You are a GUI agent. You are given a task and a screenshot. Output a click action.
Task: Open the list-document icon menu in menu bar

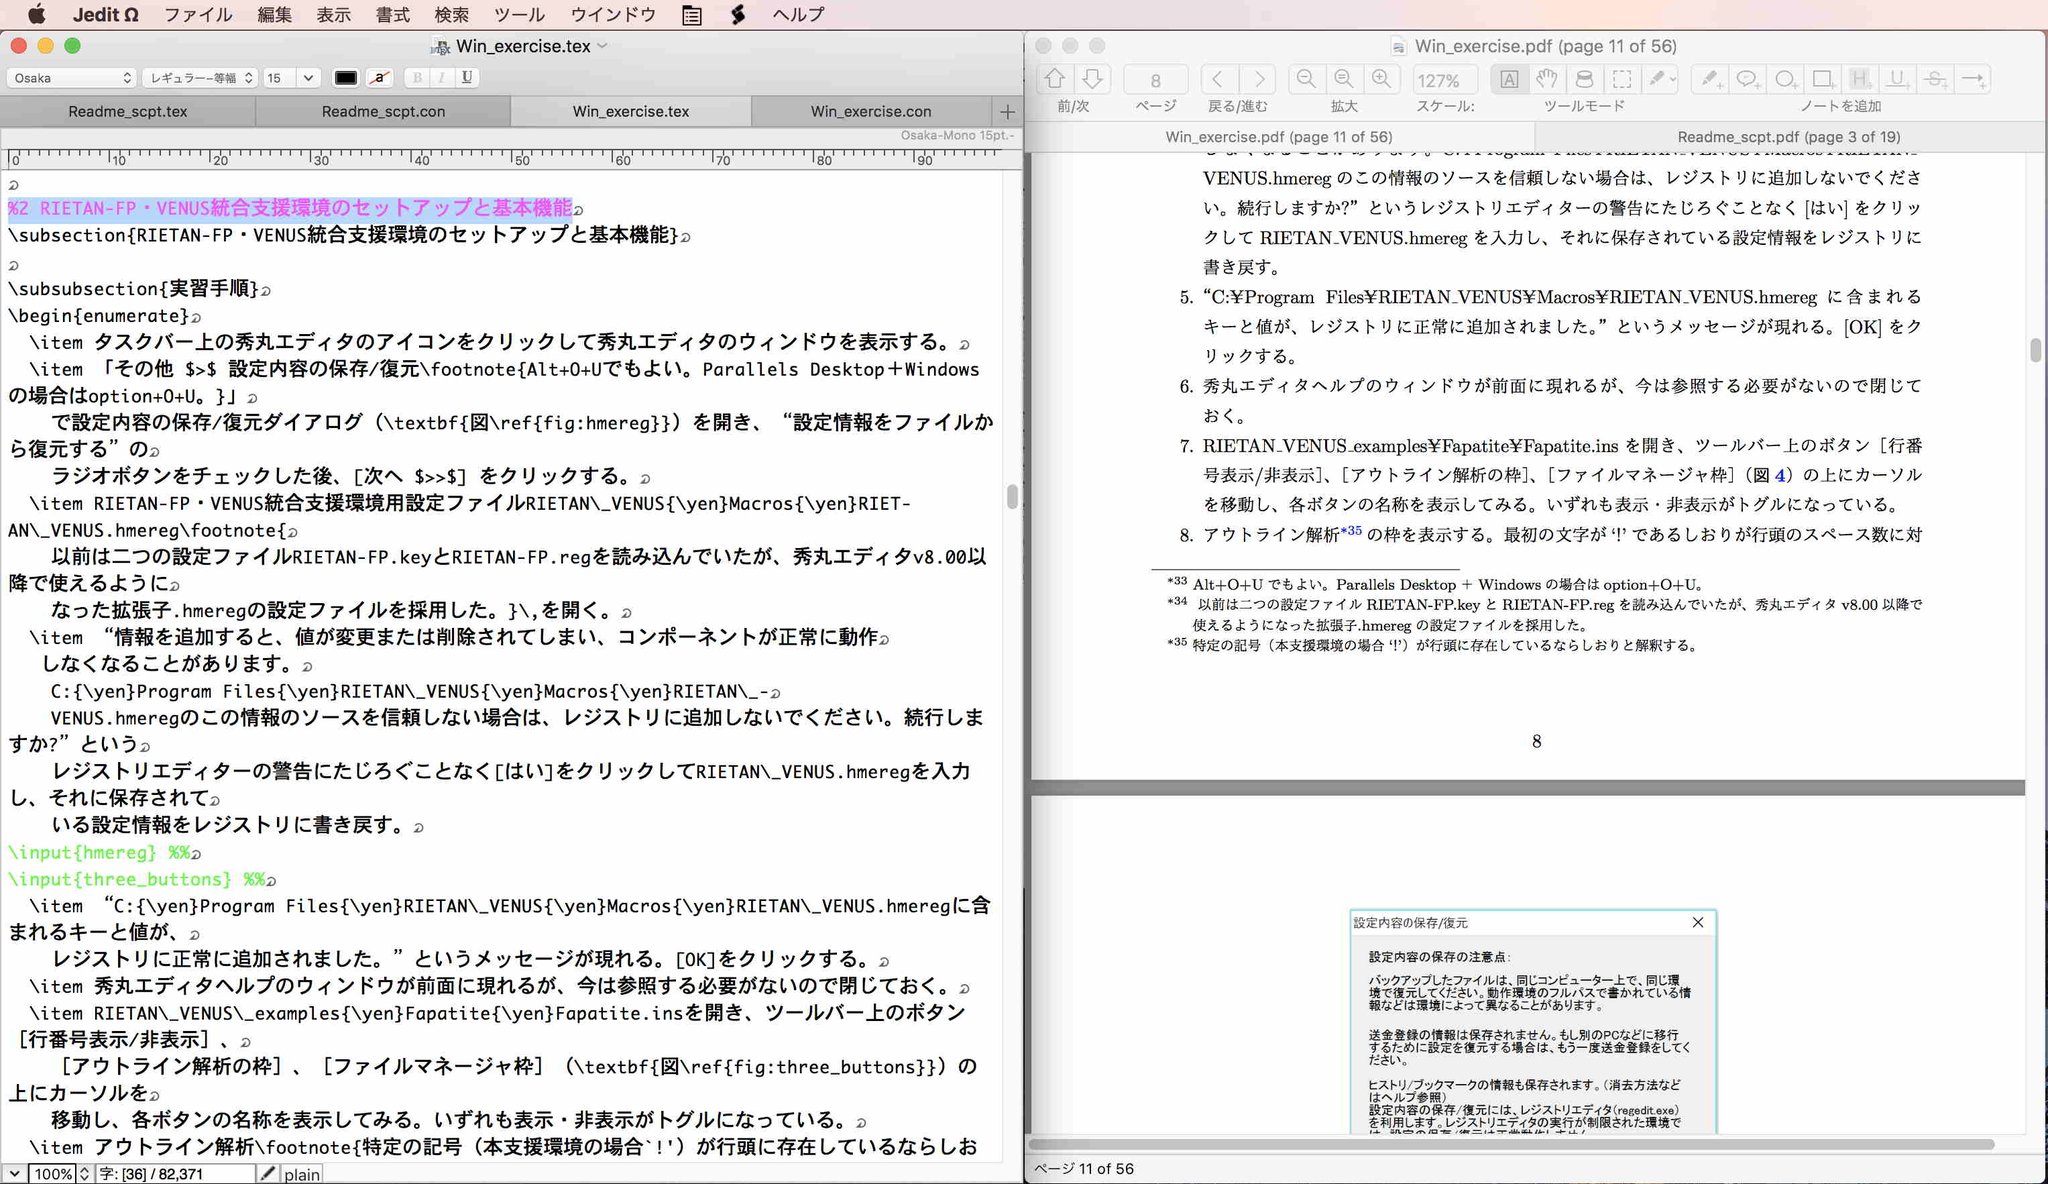point(691,14)
